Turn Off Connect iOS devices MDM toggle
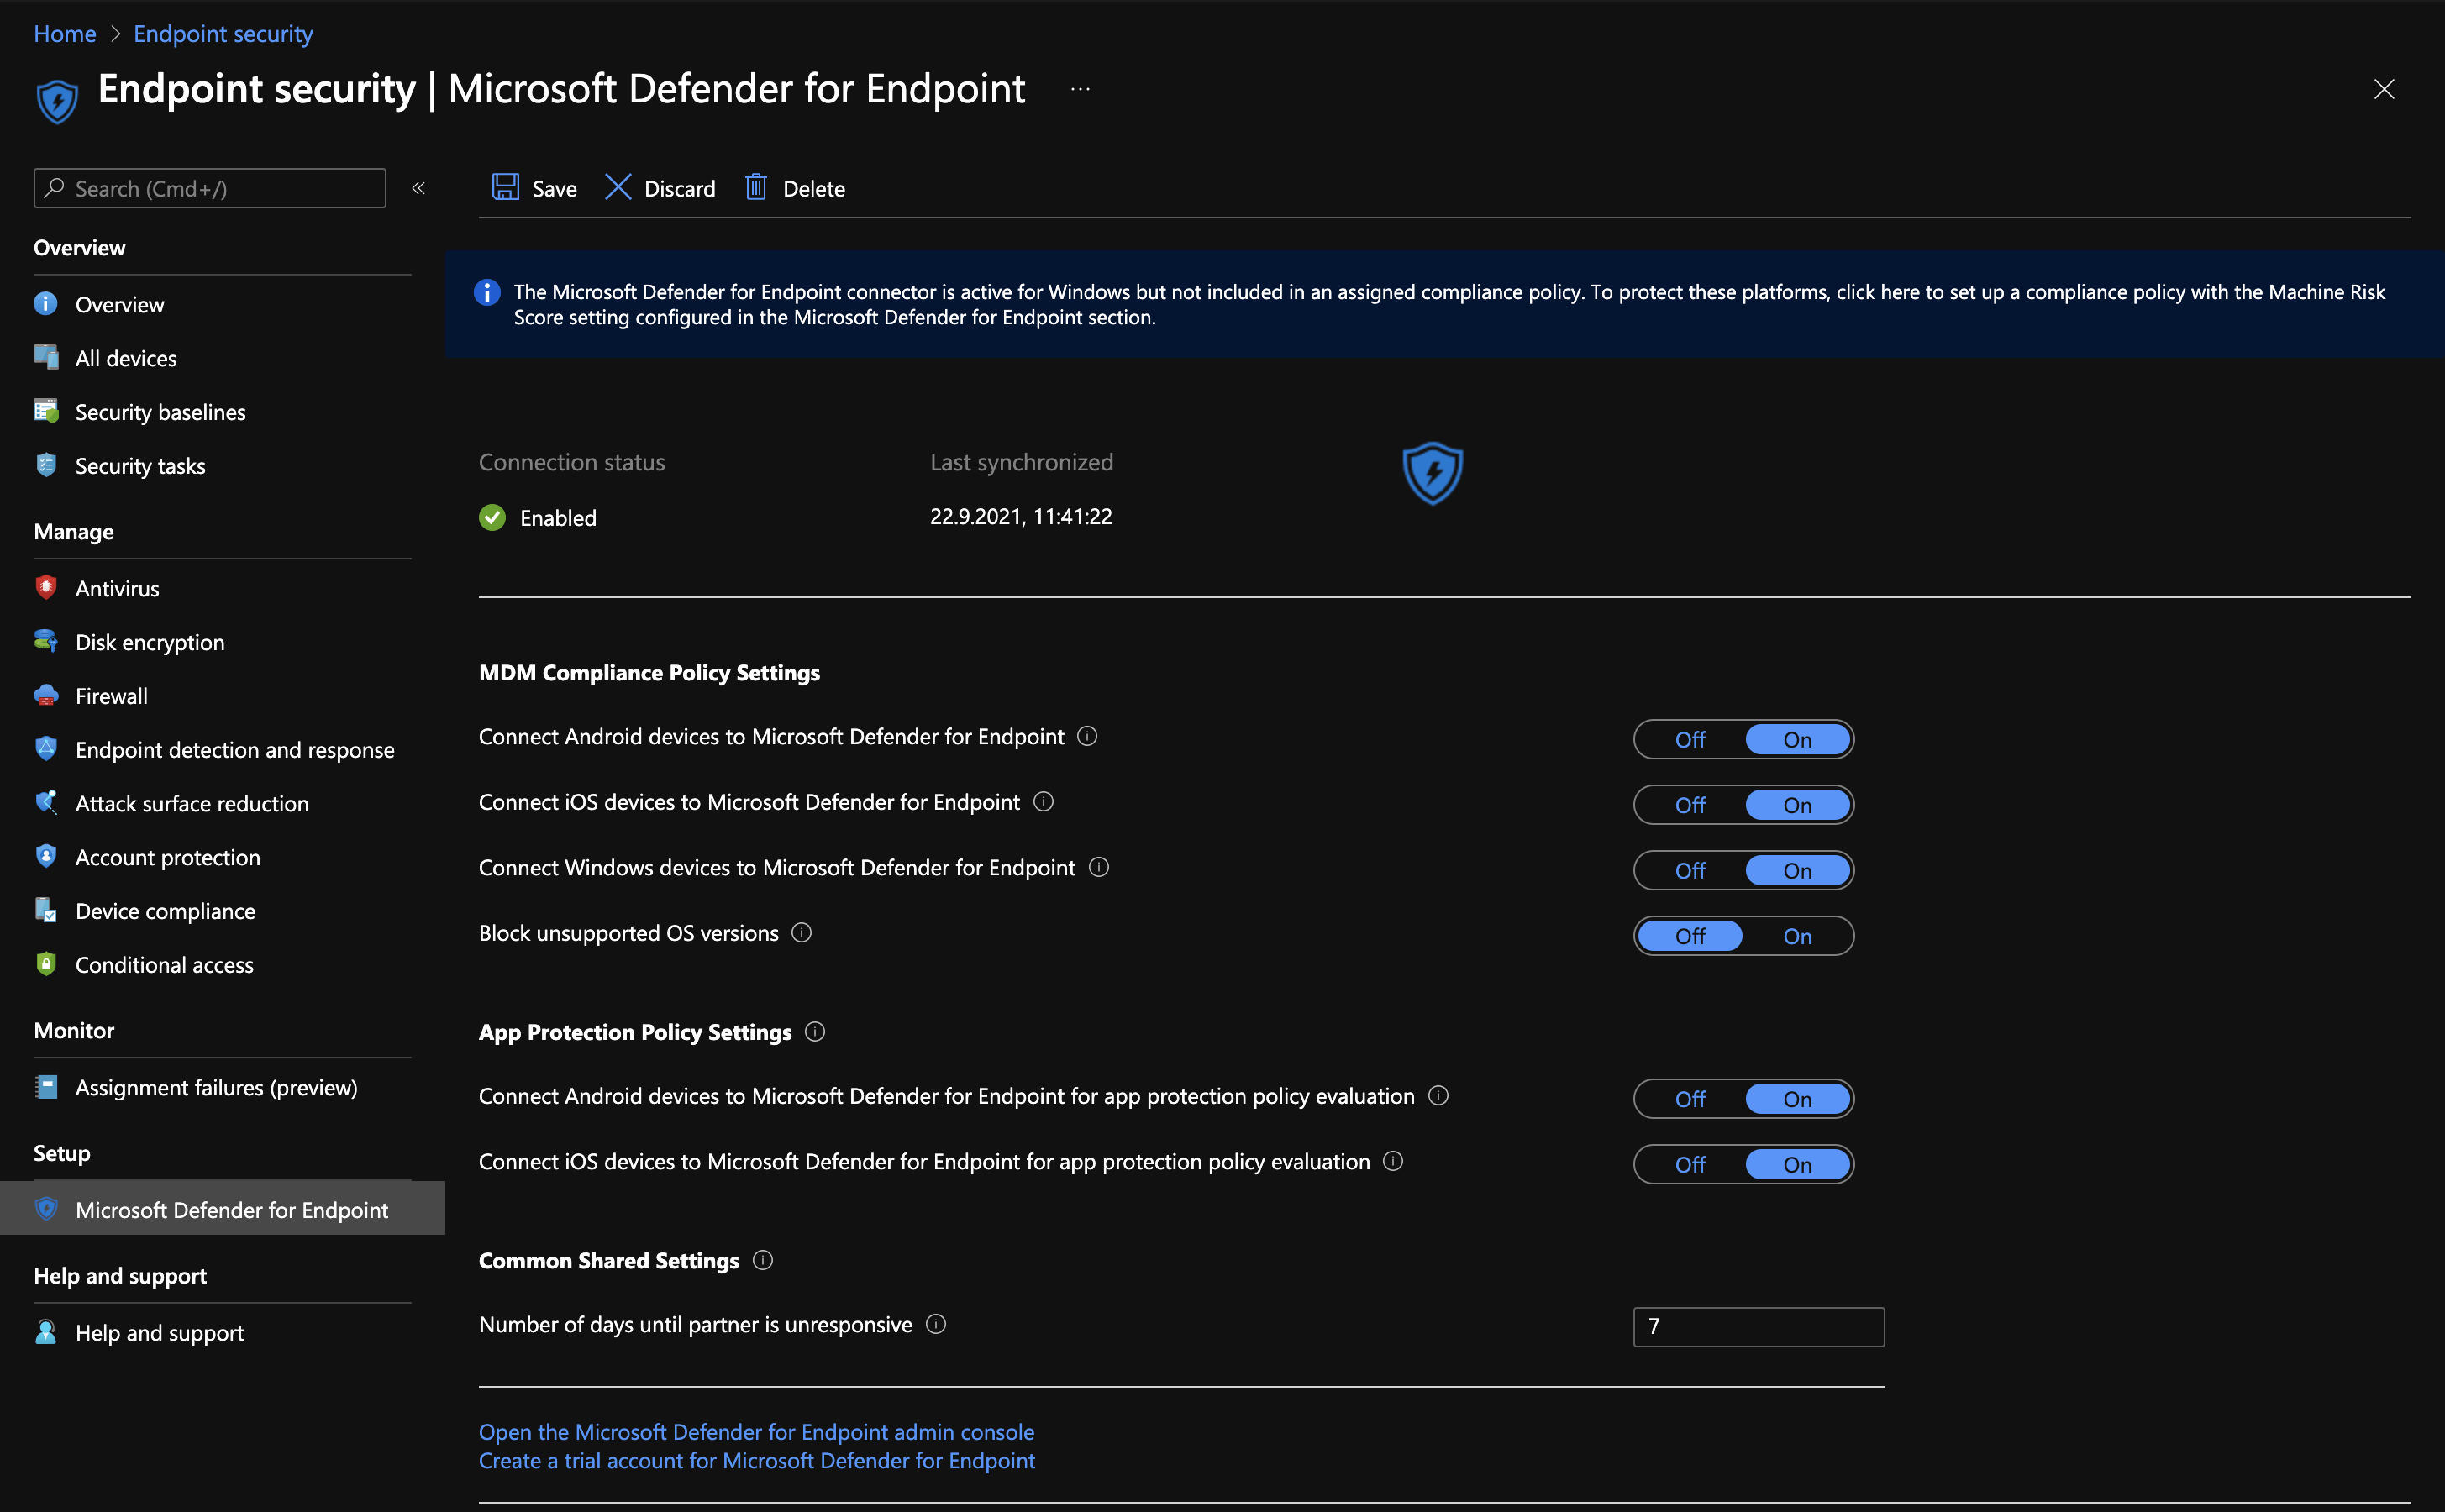Screen dimensions: 2445x1512 click(x=1690, y=805)
